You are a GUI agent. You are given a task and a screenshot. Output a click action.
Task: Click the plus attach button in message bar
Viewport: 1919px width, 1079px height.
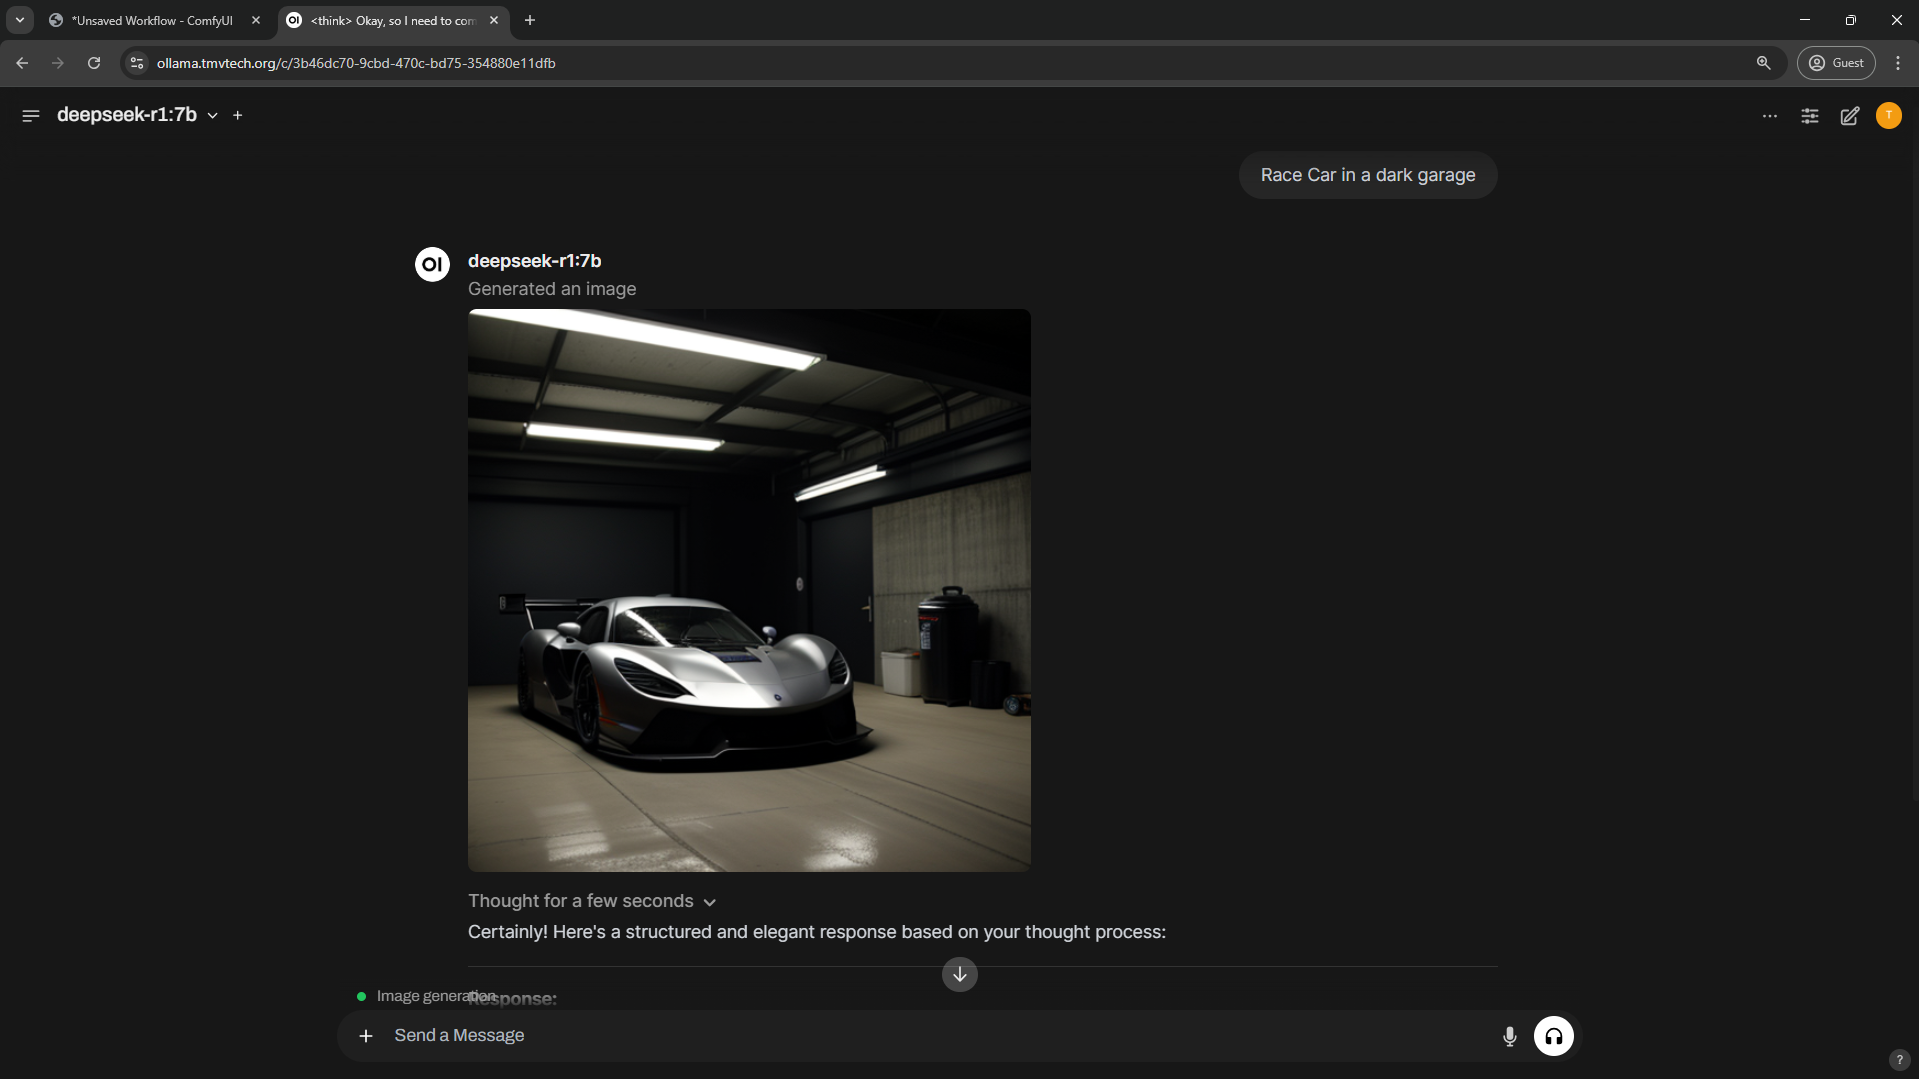coord(366,1036)
